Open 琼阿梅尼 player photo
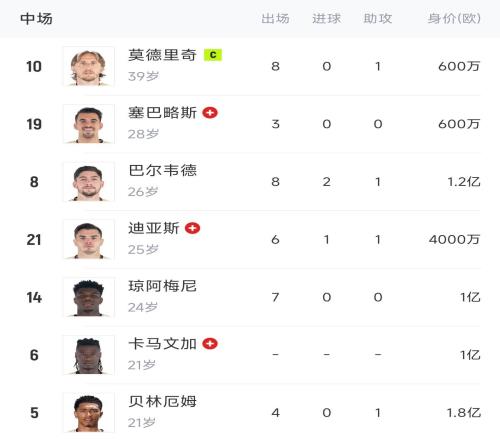The width and height of the screenshot is (500, 440). [x=89, y=297]
